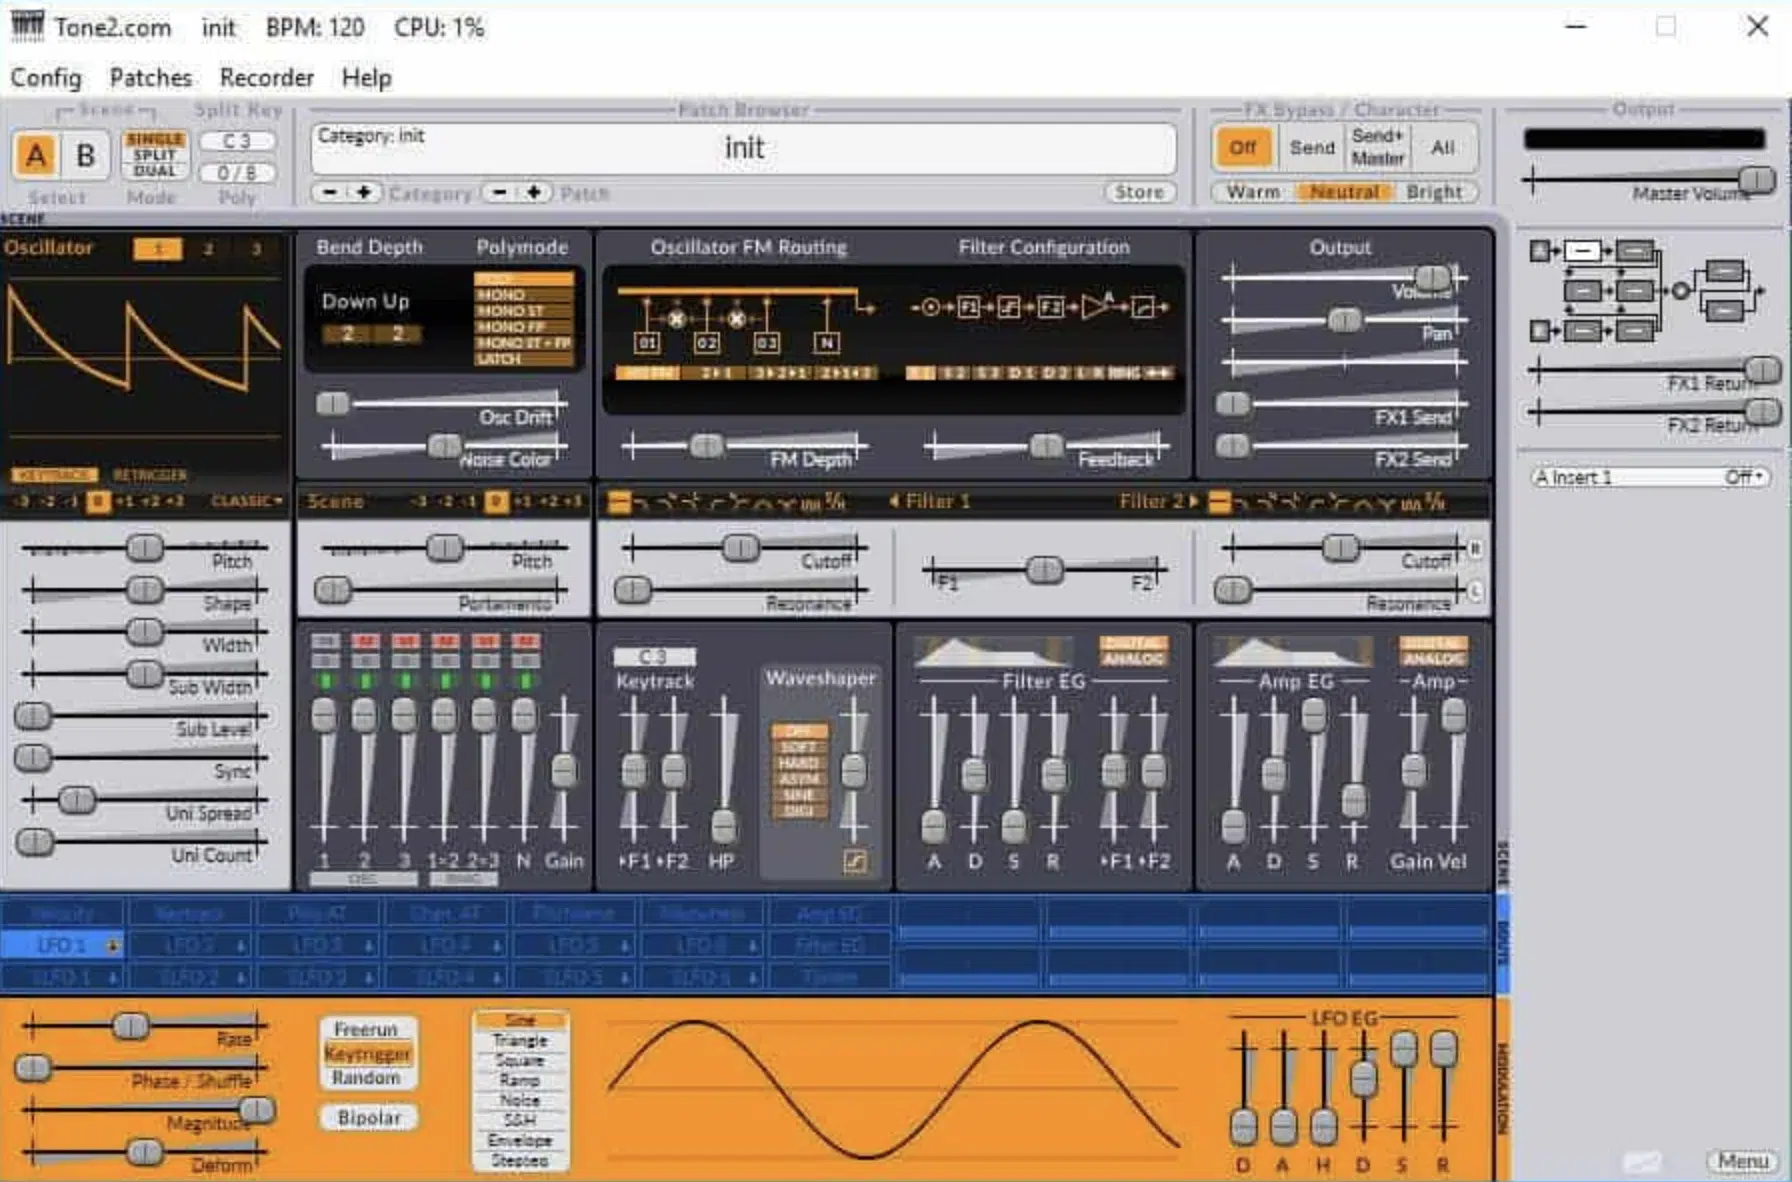
Task: Adjust the Filter 1 Cutoff slider
Action: (740, 548)
